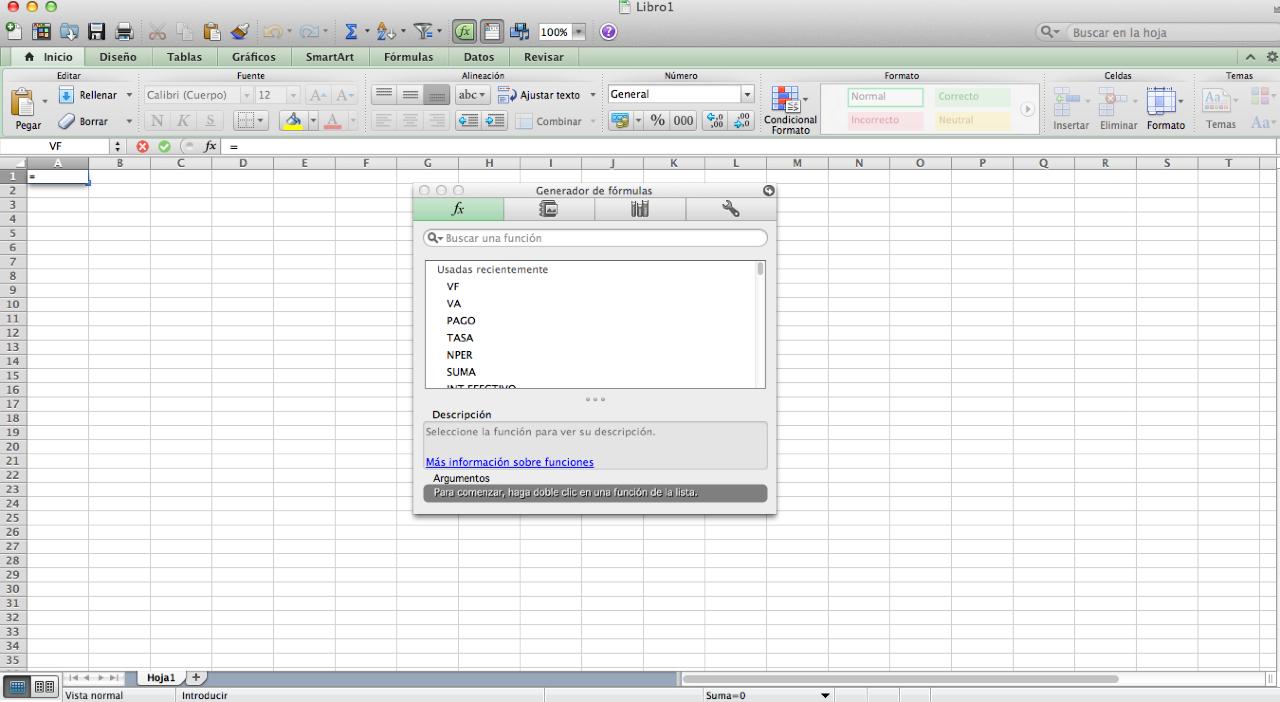
Task: Activate the Format Painter brush
Action: 240,31
